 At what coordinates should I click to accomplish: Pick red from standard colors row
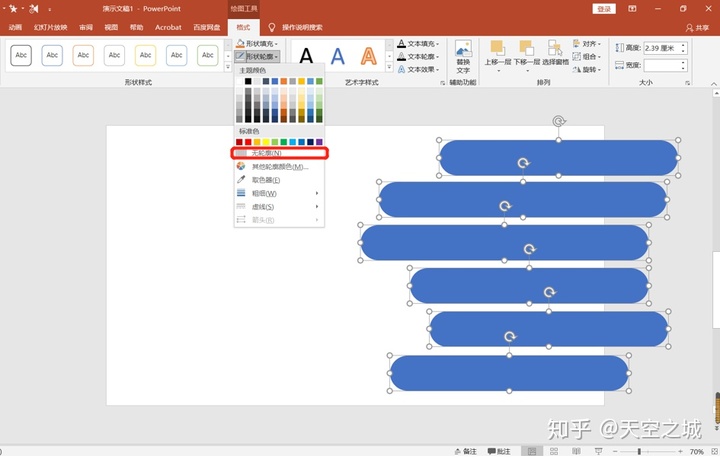point(248,142)
